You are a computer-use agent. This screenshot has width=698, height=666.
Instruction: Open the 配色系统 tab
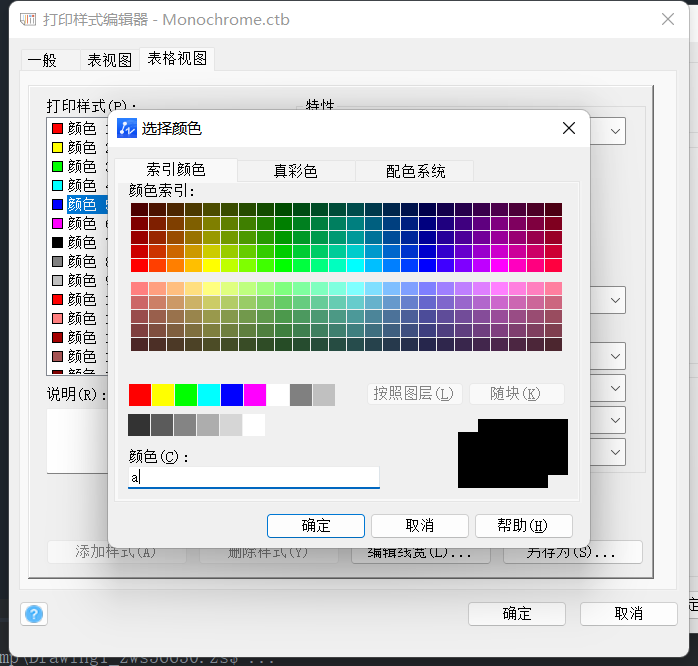pyautogui.click(x=415, y=171)
